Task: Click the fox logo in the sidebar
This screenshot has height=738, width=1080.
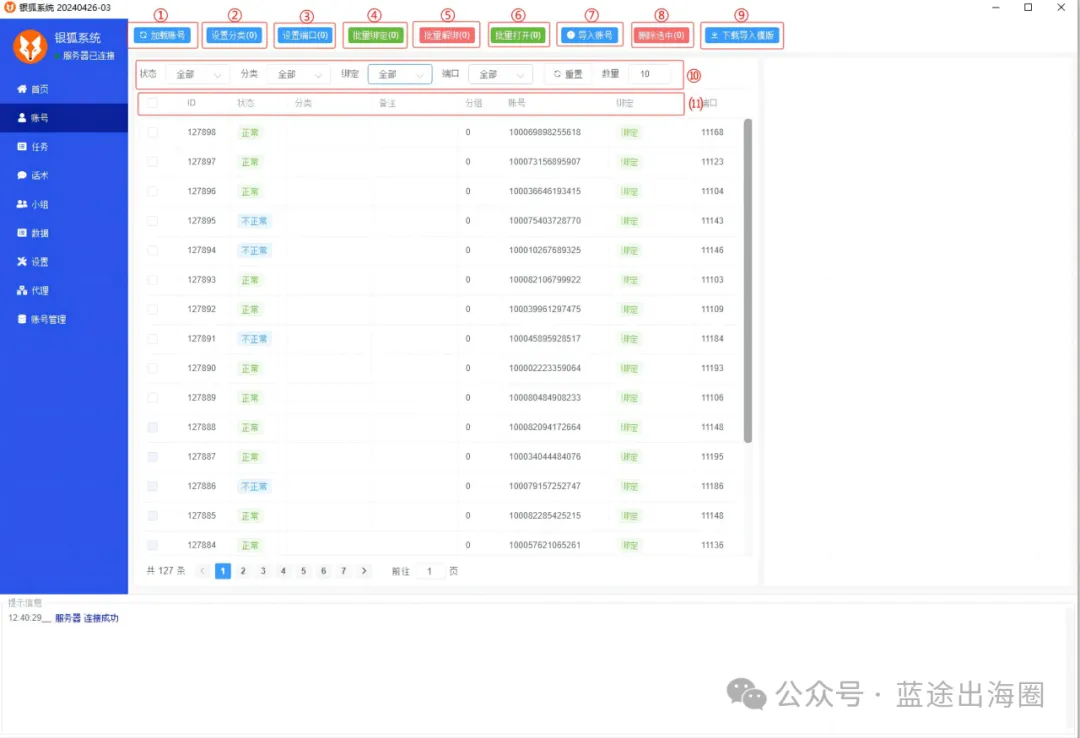Action: (x=30, y=46)
